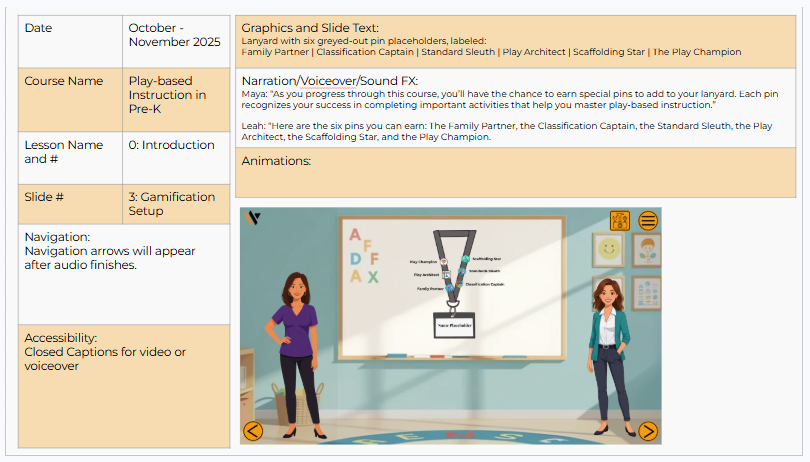Image resolution: width=810 pixels, height=462 pixels.
Task: Click the "Graphics and Slide Text:" heading
Action: click(310, 28)
